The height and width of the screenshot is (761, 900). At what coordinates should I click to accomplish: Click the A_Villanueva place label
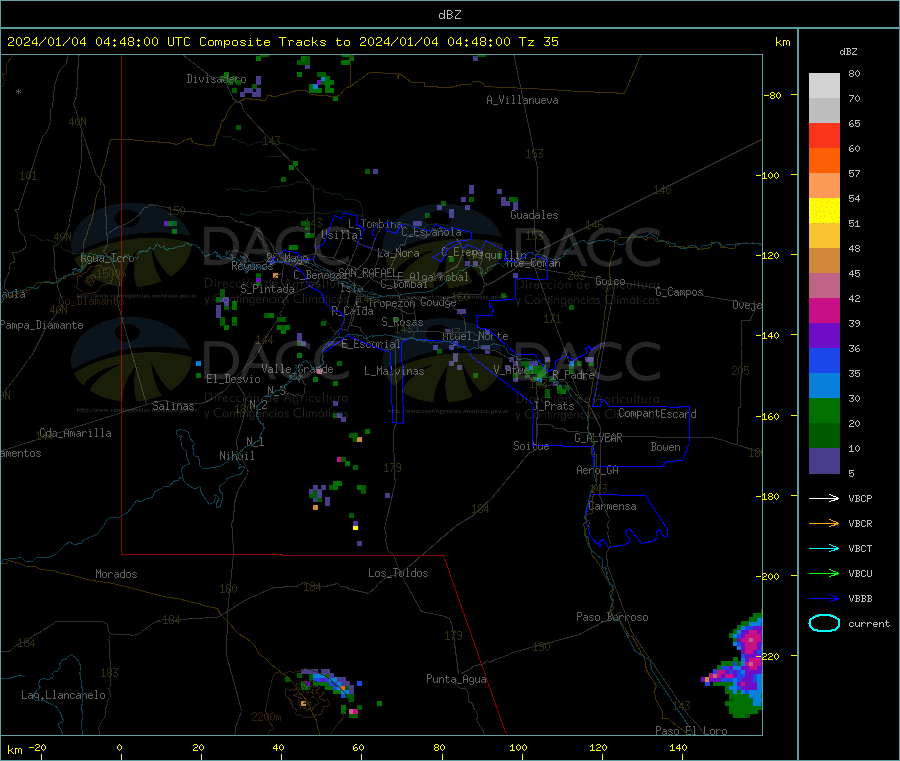tap(522, 100)
